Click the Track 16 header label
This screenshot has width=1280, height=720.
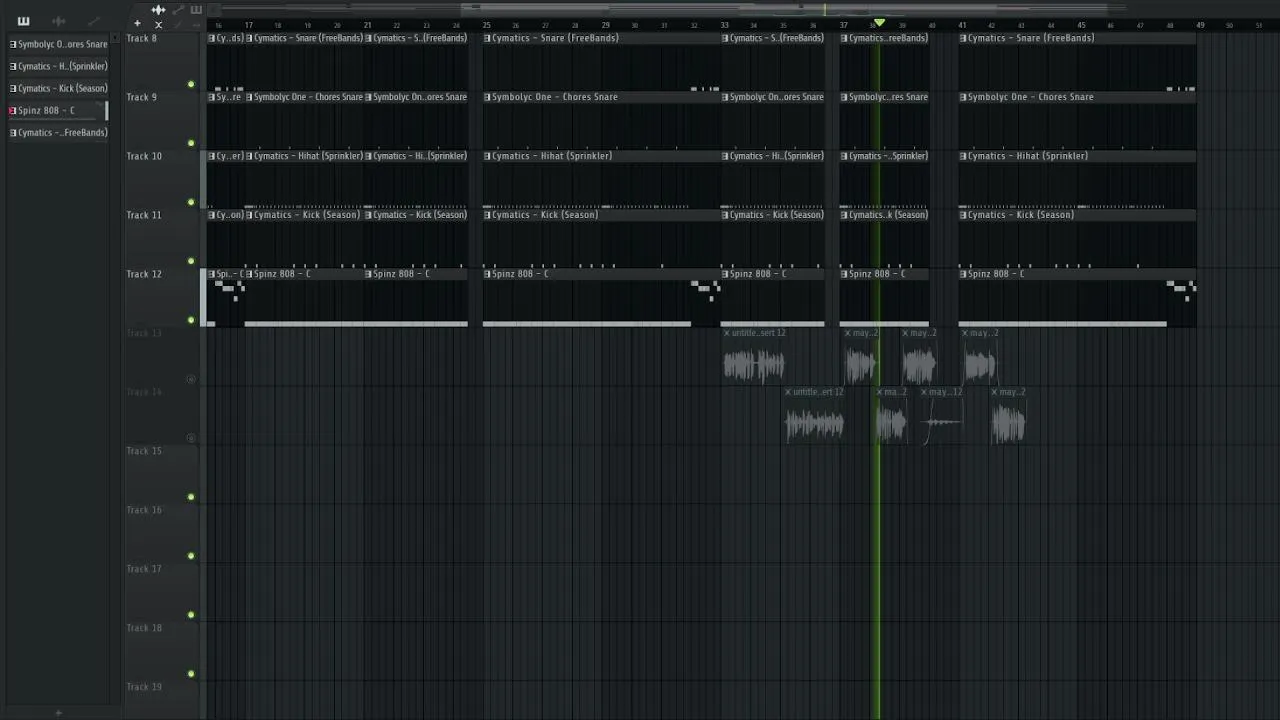[144, 510]
